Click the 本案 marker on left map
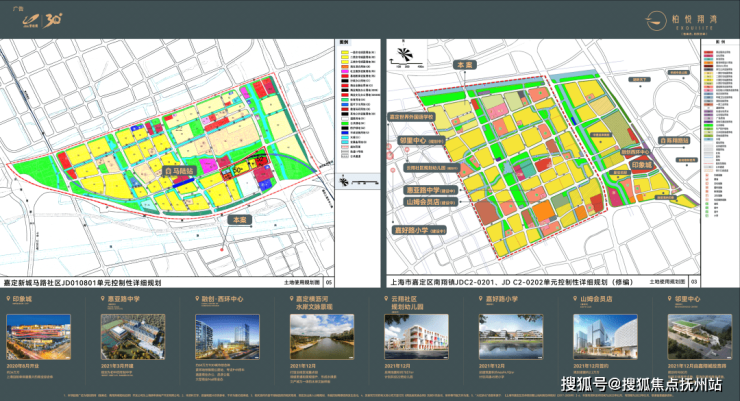Image resolution: width=740 pixels, height=401 pixels. click(x=237, y=220)
